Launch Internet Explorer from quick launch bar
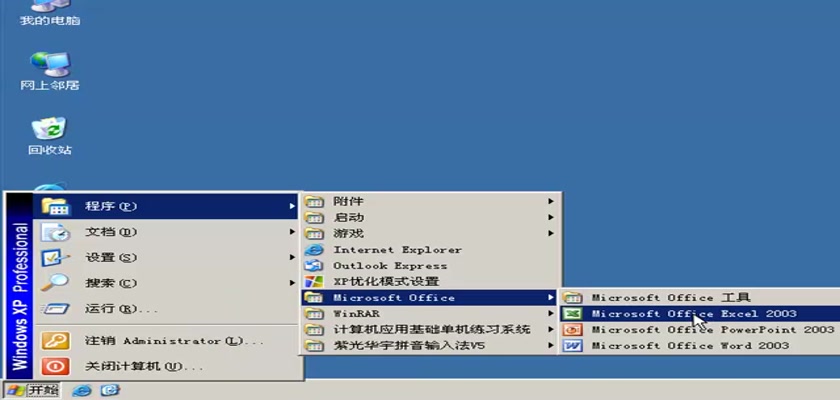This screenshot has height=400, width=840. point(81,390)
